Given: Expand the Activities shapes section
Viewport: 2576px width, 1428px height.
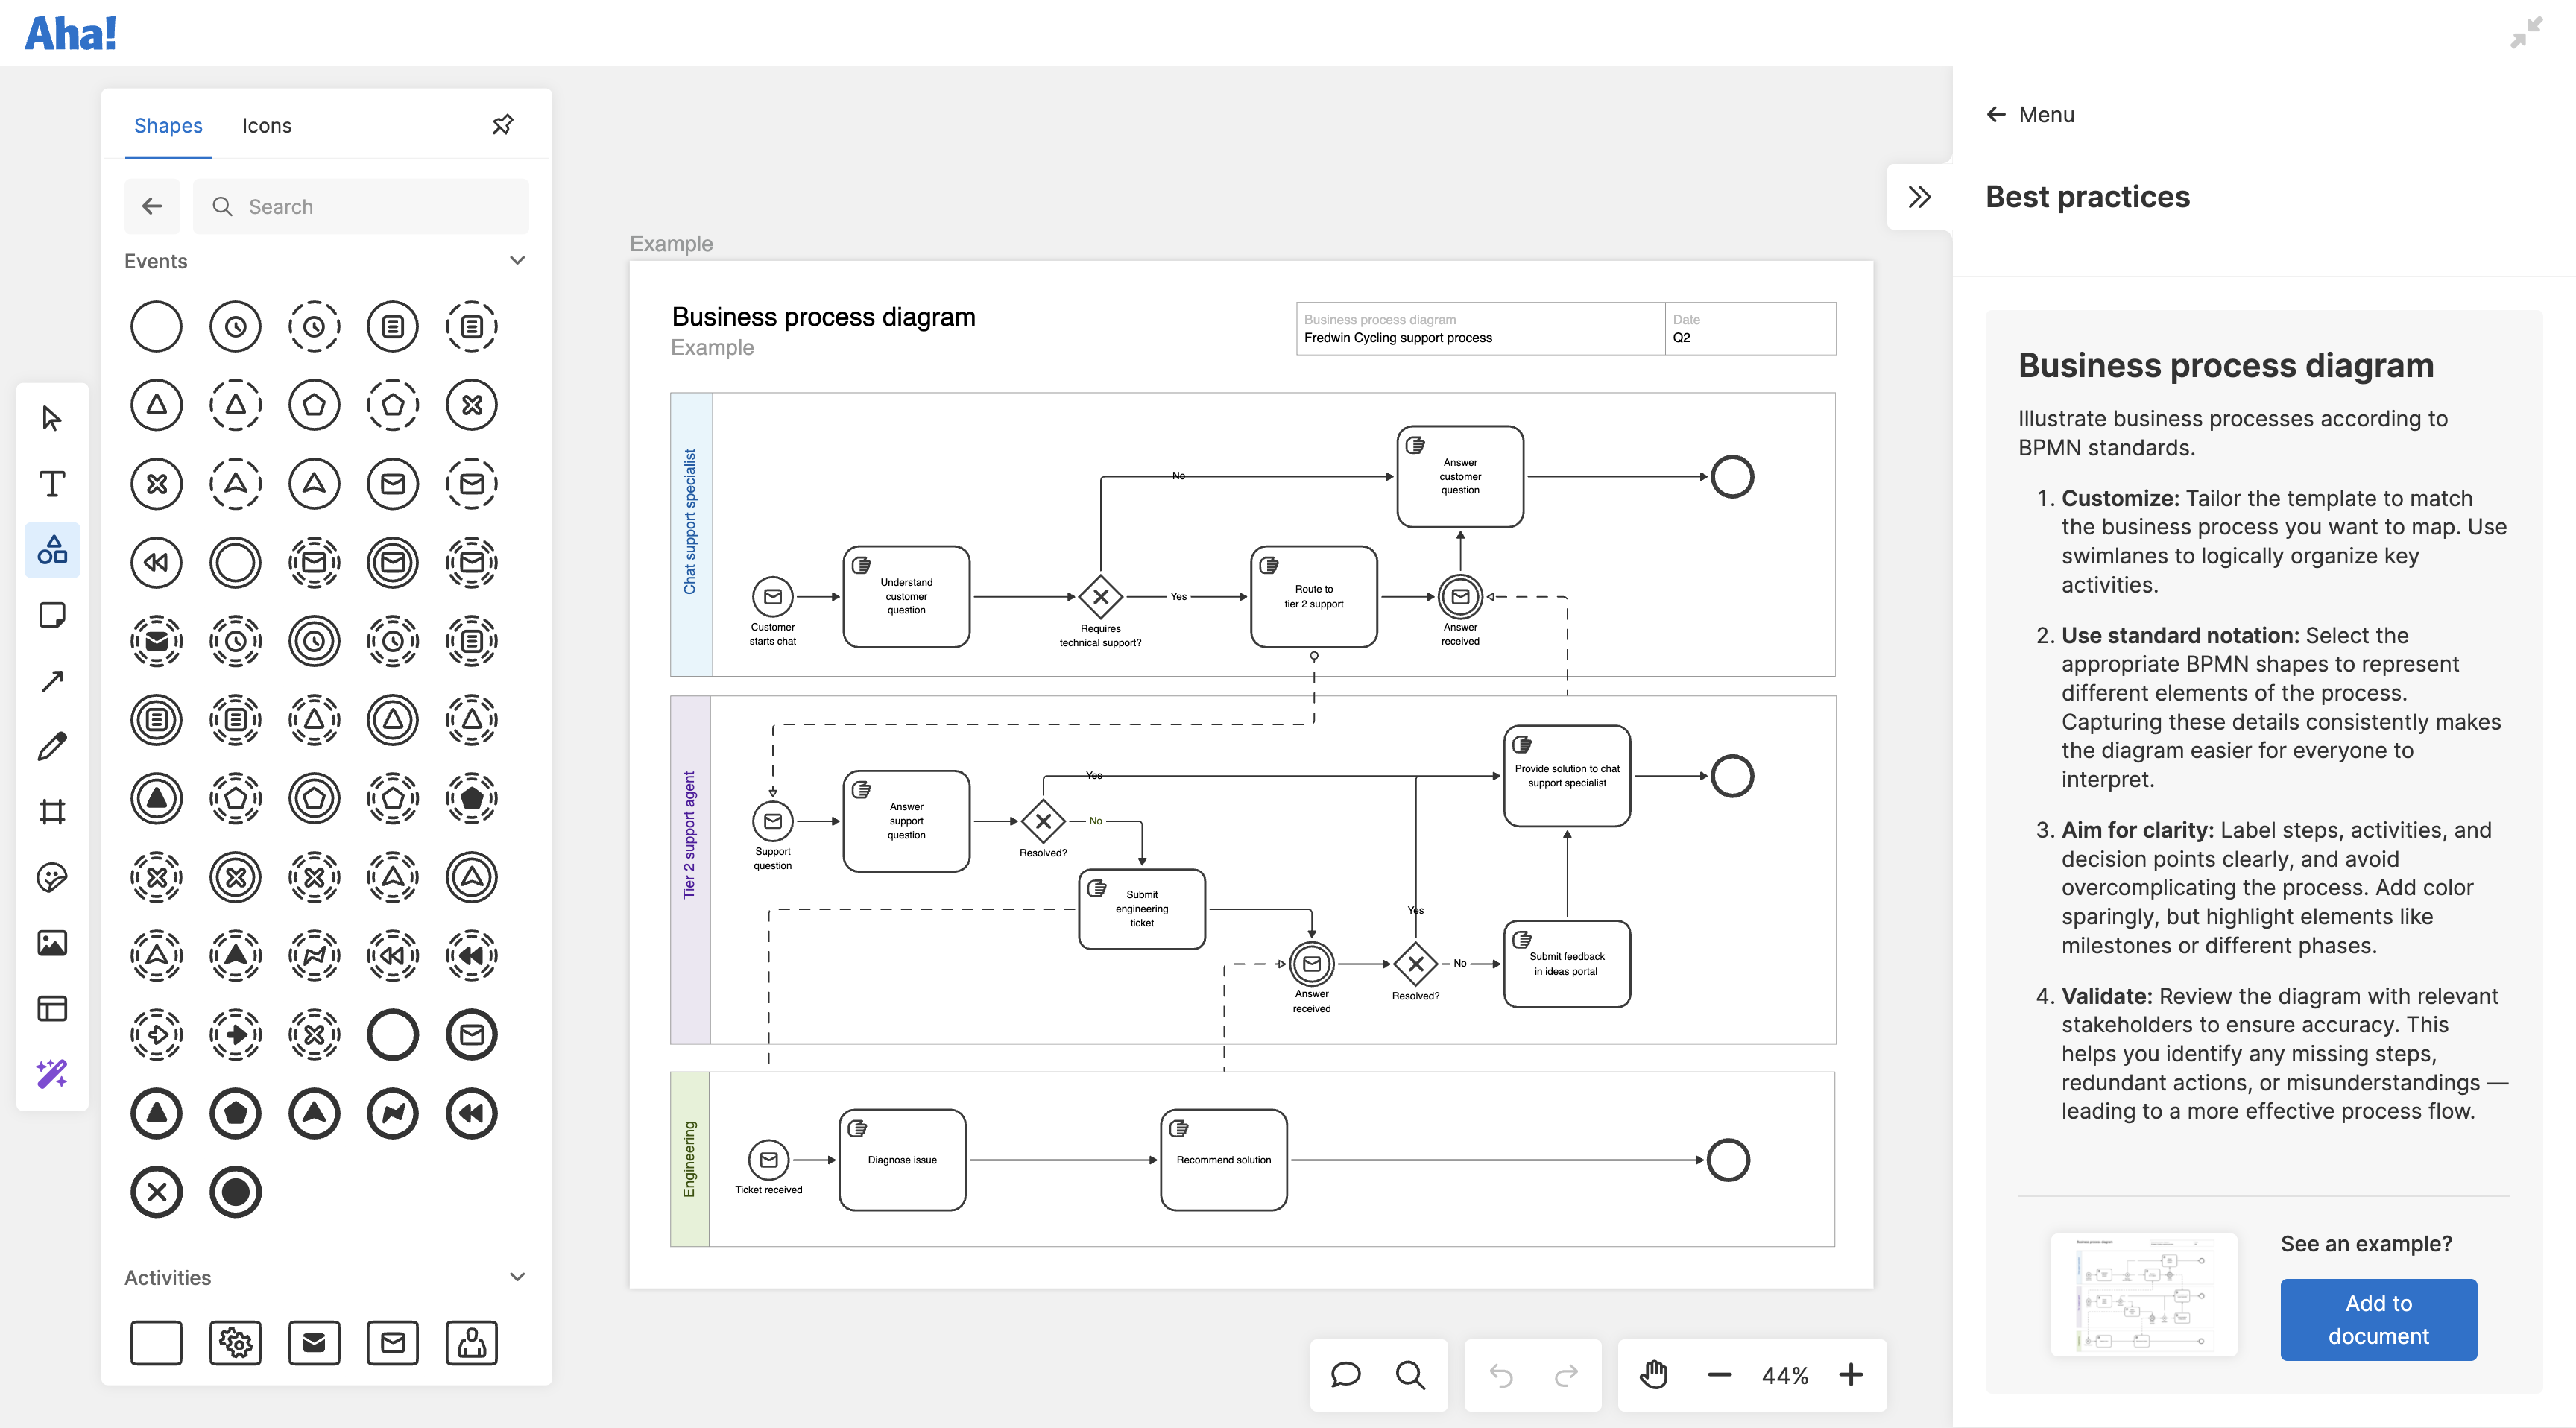Looking at the screenshot, I should [518, 1277].
